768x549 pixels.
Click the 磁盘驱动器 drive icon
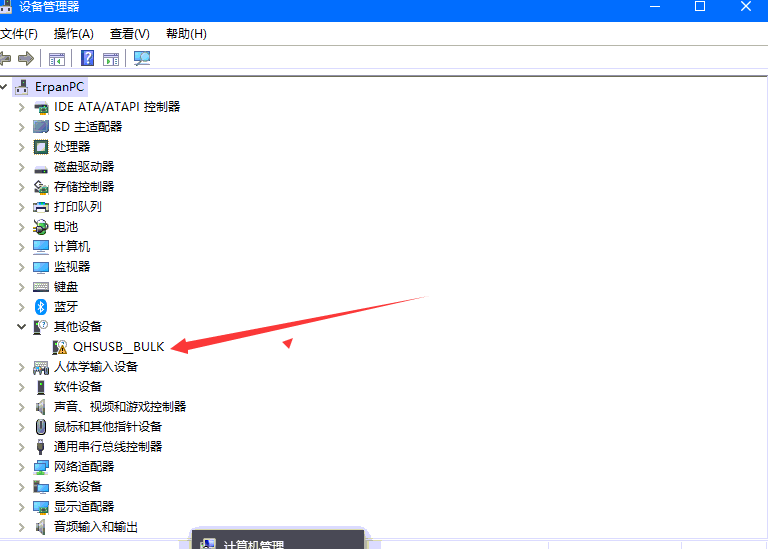pyautogui.click(x=41, y=169)
